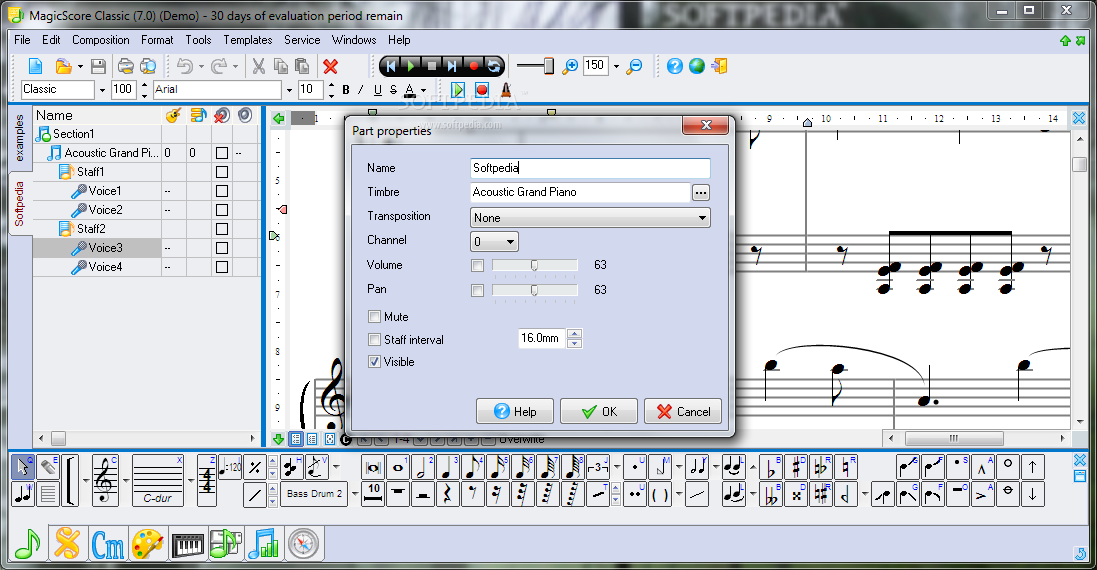Open print preview
1097x570 pixels.
tap(148, 66)
